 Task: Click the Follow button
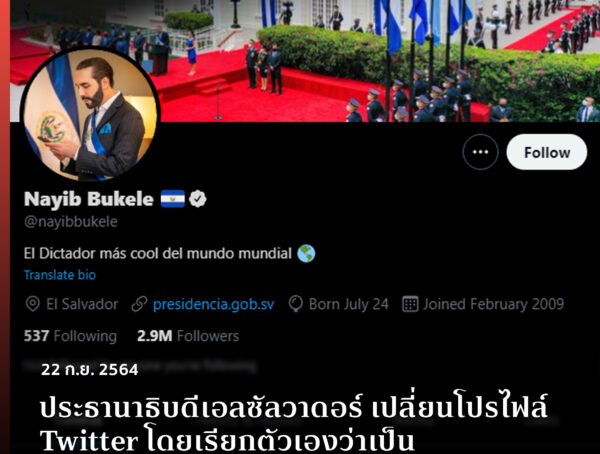pos(546,152)
